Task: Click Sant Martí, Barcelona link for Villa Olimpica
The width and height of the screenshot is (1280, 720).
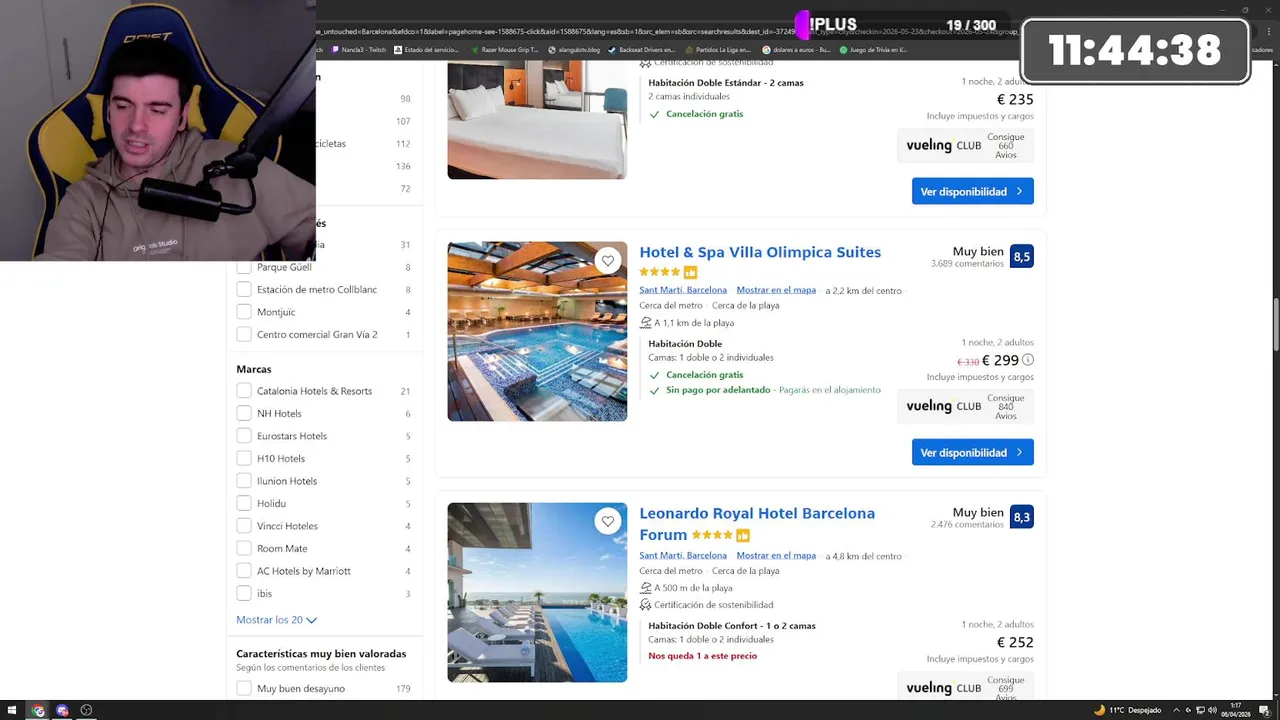Action: pos(683,290)
